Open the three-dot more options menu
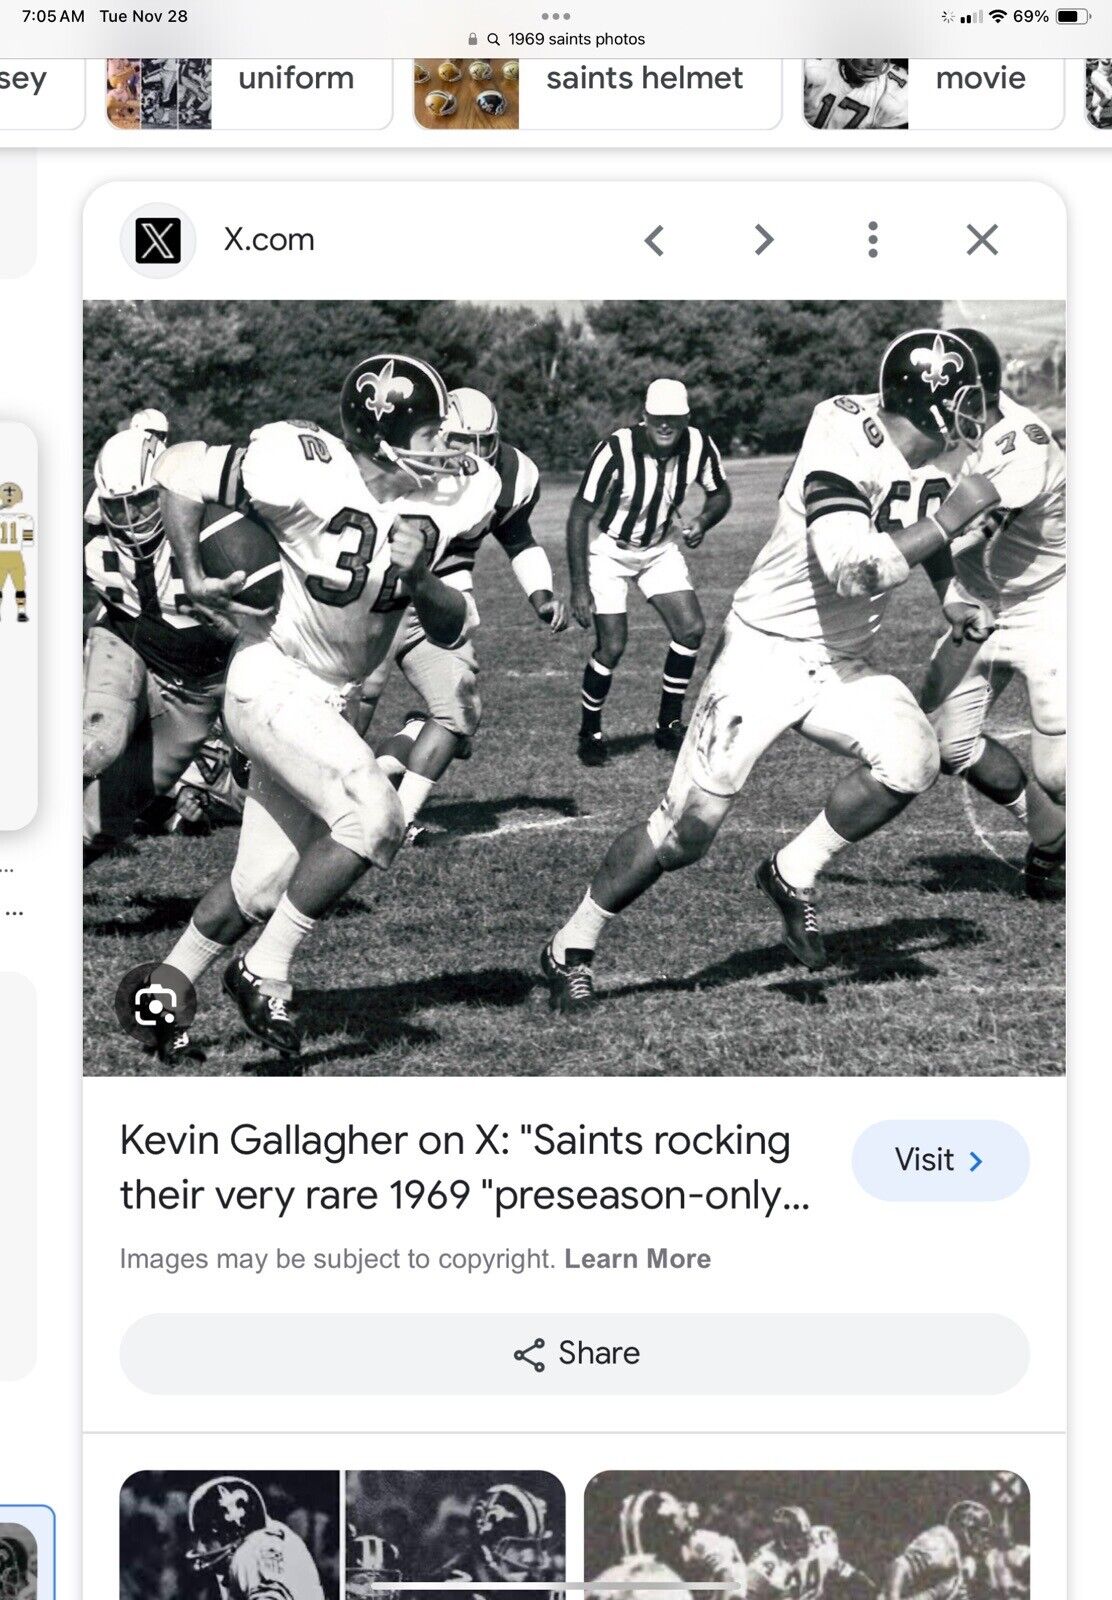Screen dimensions: 1112x1600 pos(873,240)
